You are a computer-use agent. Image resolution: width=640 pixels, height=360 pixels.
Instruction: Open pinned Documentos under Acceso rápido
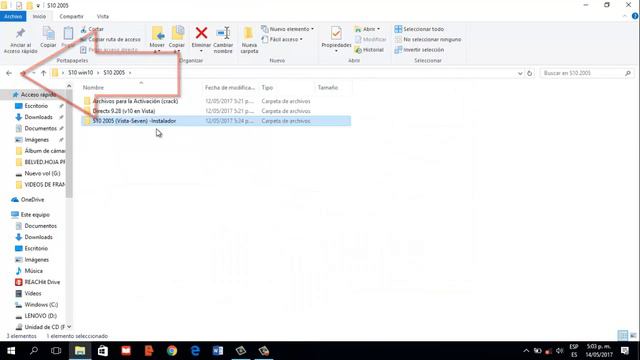coord(40,128)
